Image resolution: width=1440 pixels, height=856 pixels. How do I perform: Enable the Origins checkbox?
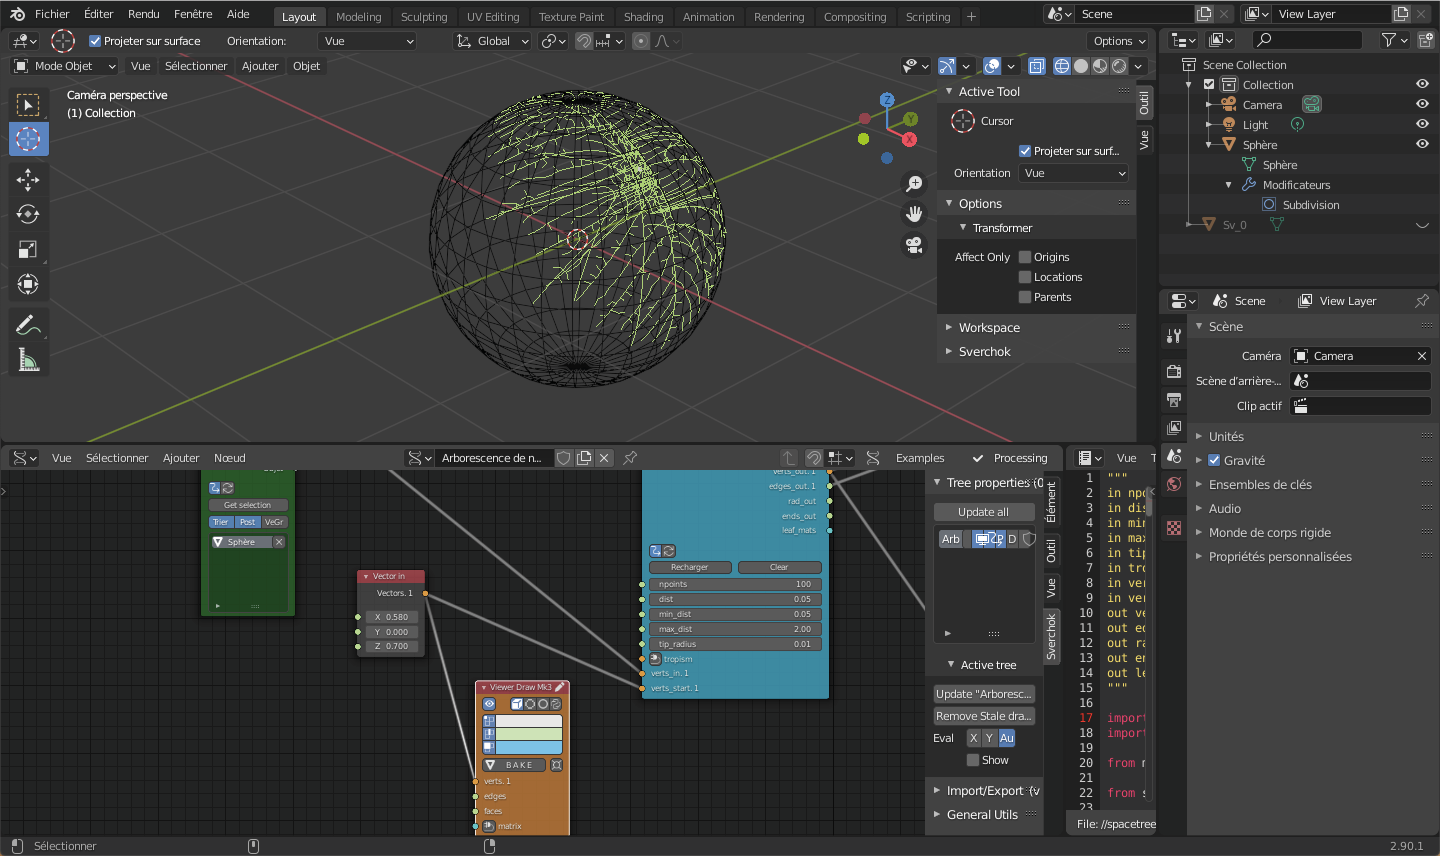click(x=1025, y=257)
